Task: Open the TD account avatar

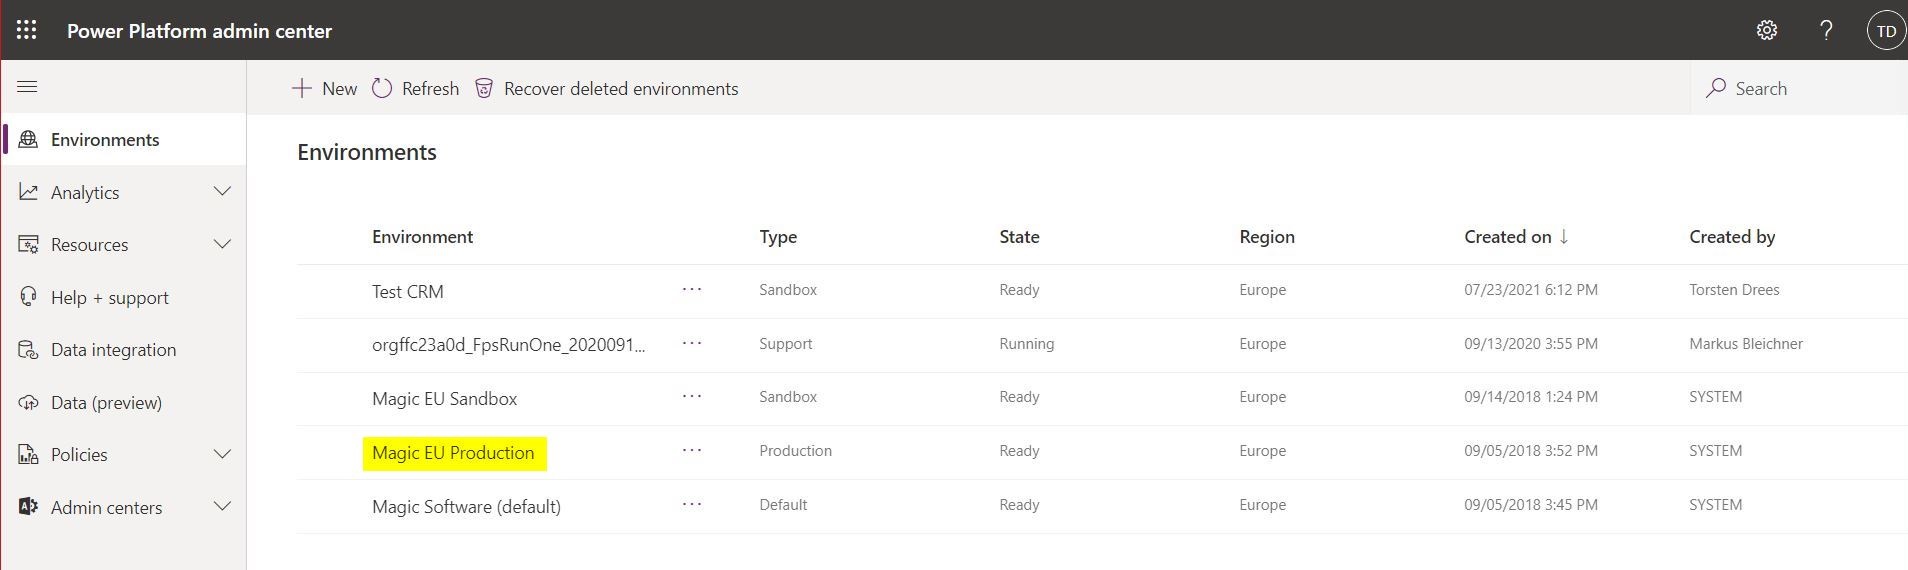Action: point(1886,30)
